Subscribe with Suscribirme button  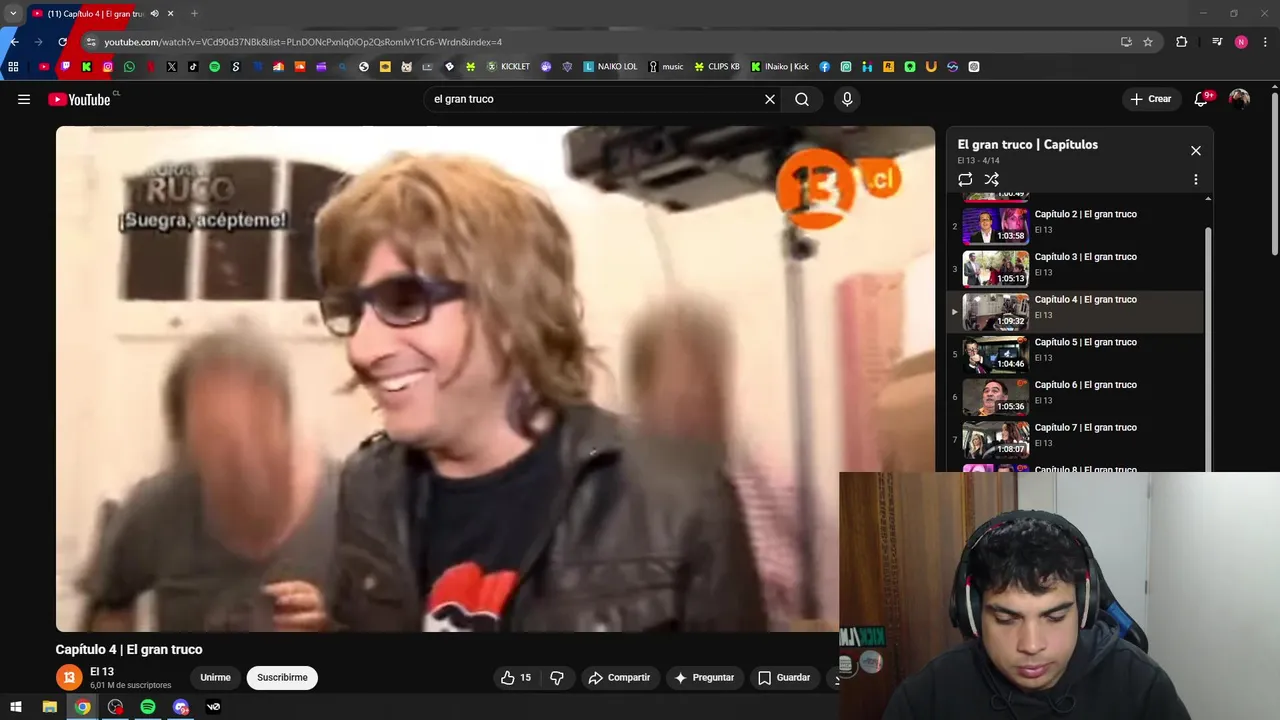pos(282,678)
